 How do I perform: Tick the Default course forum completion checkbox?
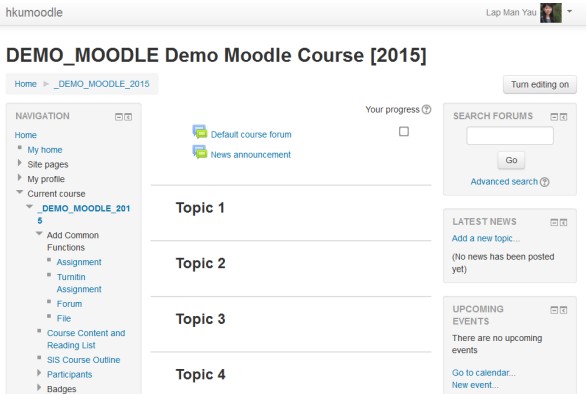coord(404,132)
